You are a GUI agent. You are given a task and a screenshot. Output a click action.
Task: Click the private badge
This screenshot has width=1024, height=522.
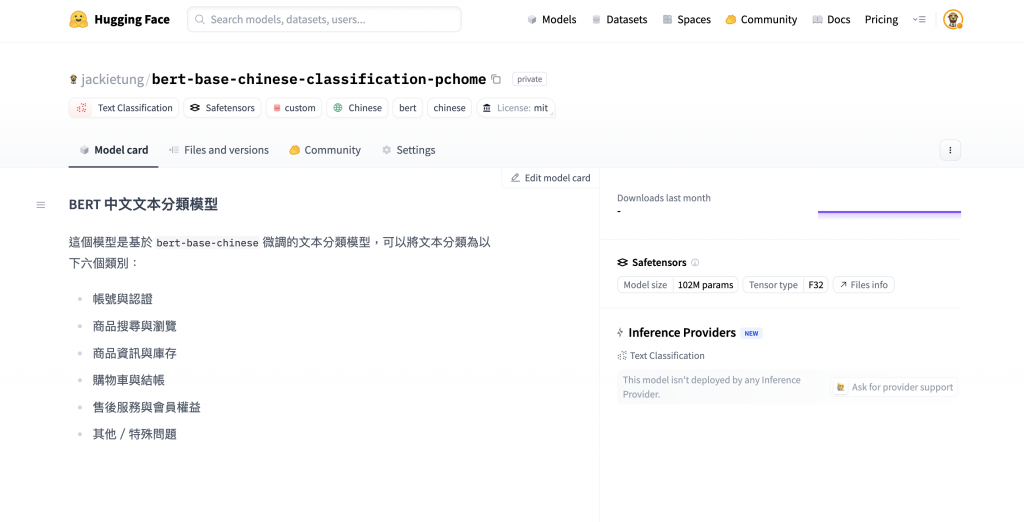(x=529, y=79)
